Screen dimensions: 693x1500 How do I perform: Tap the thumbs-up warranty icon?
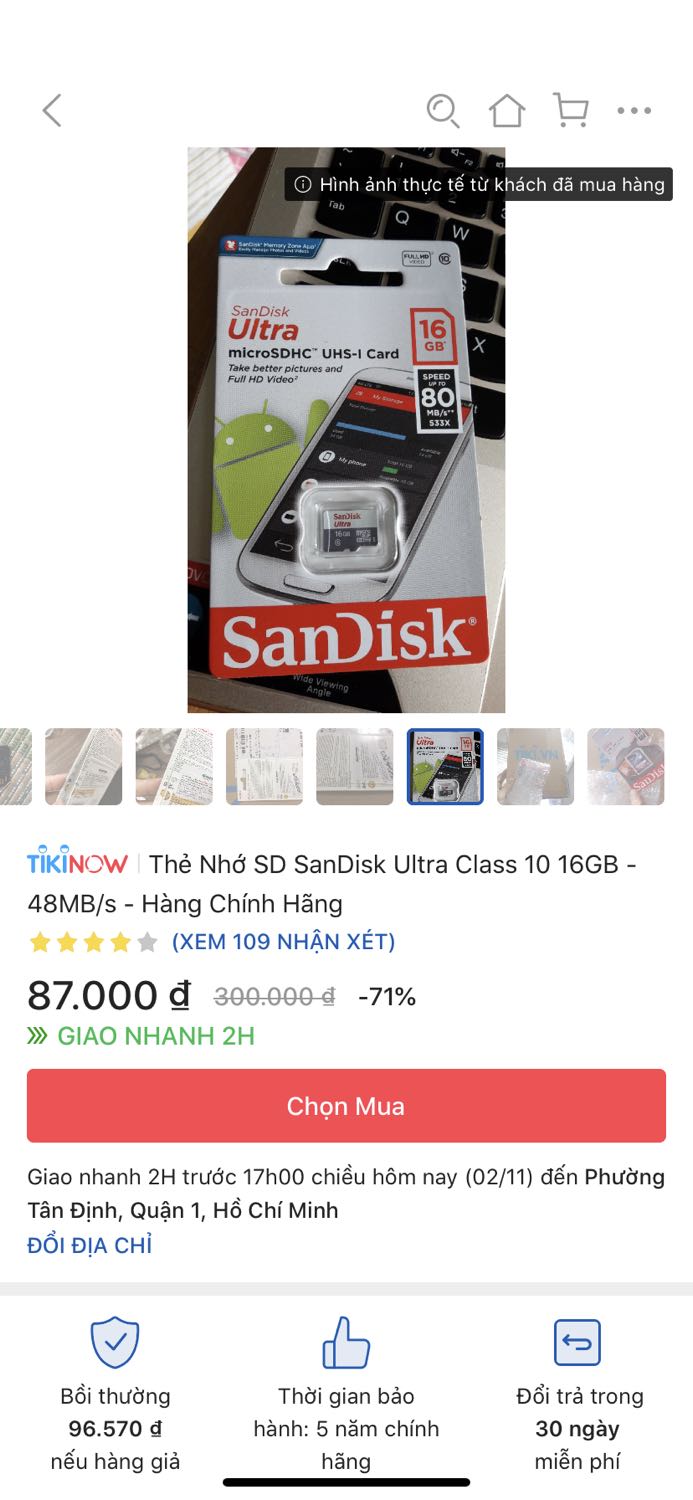346,1342
